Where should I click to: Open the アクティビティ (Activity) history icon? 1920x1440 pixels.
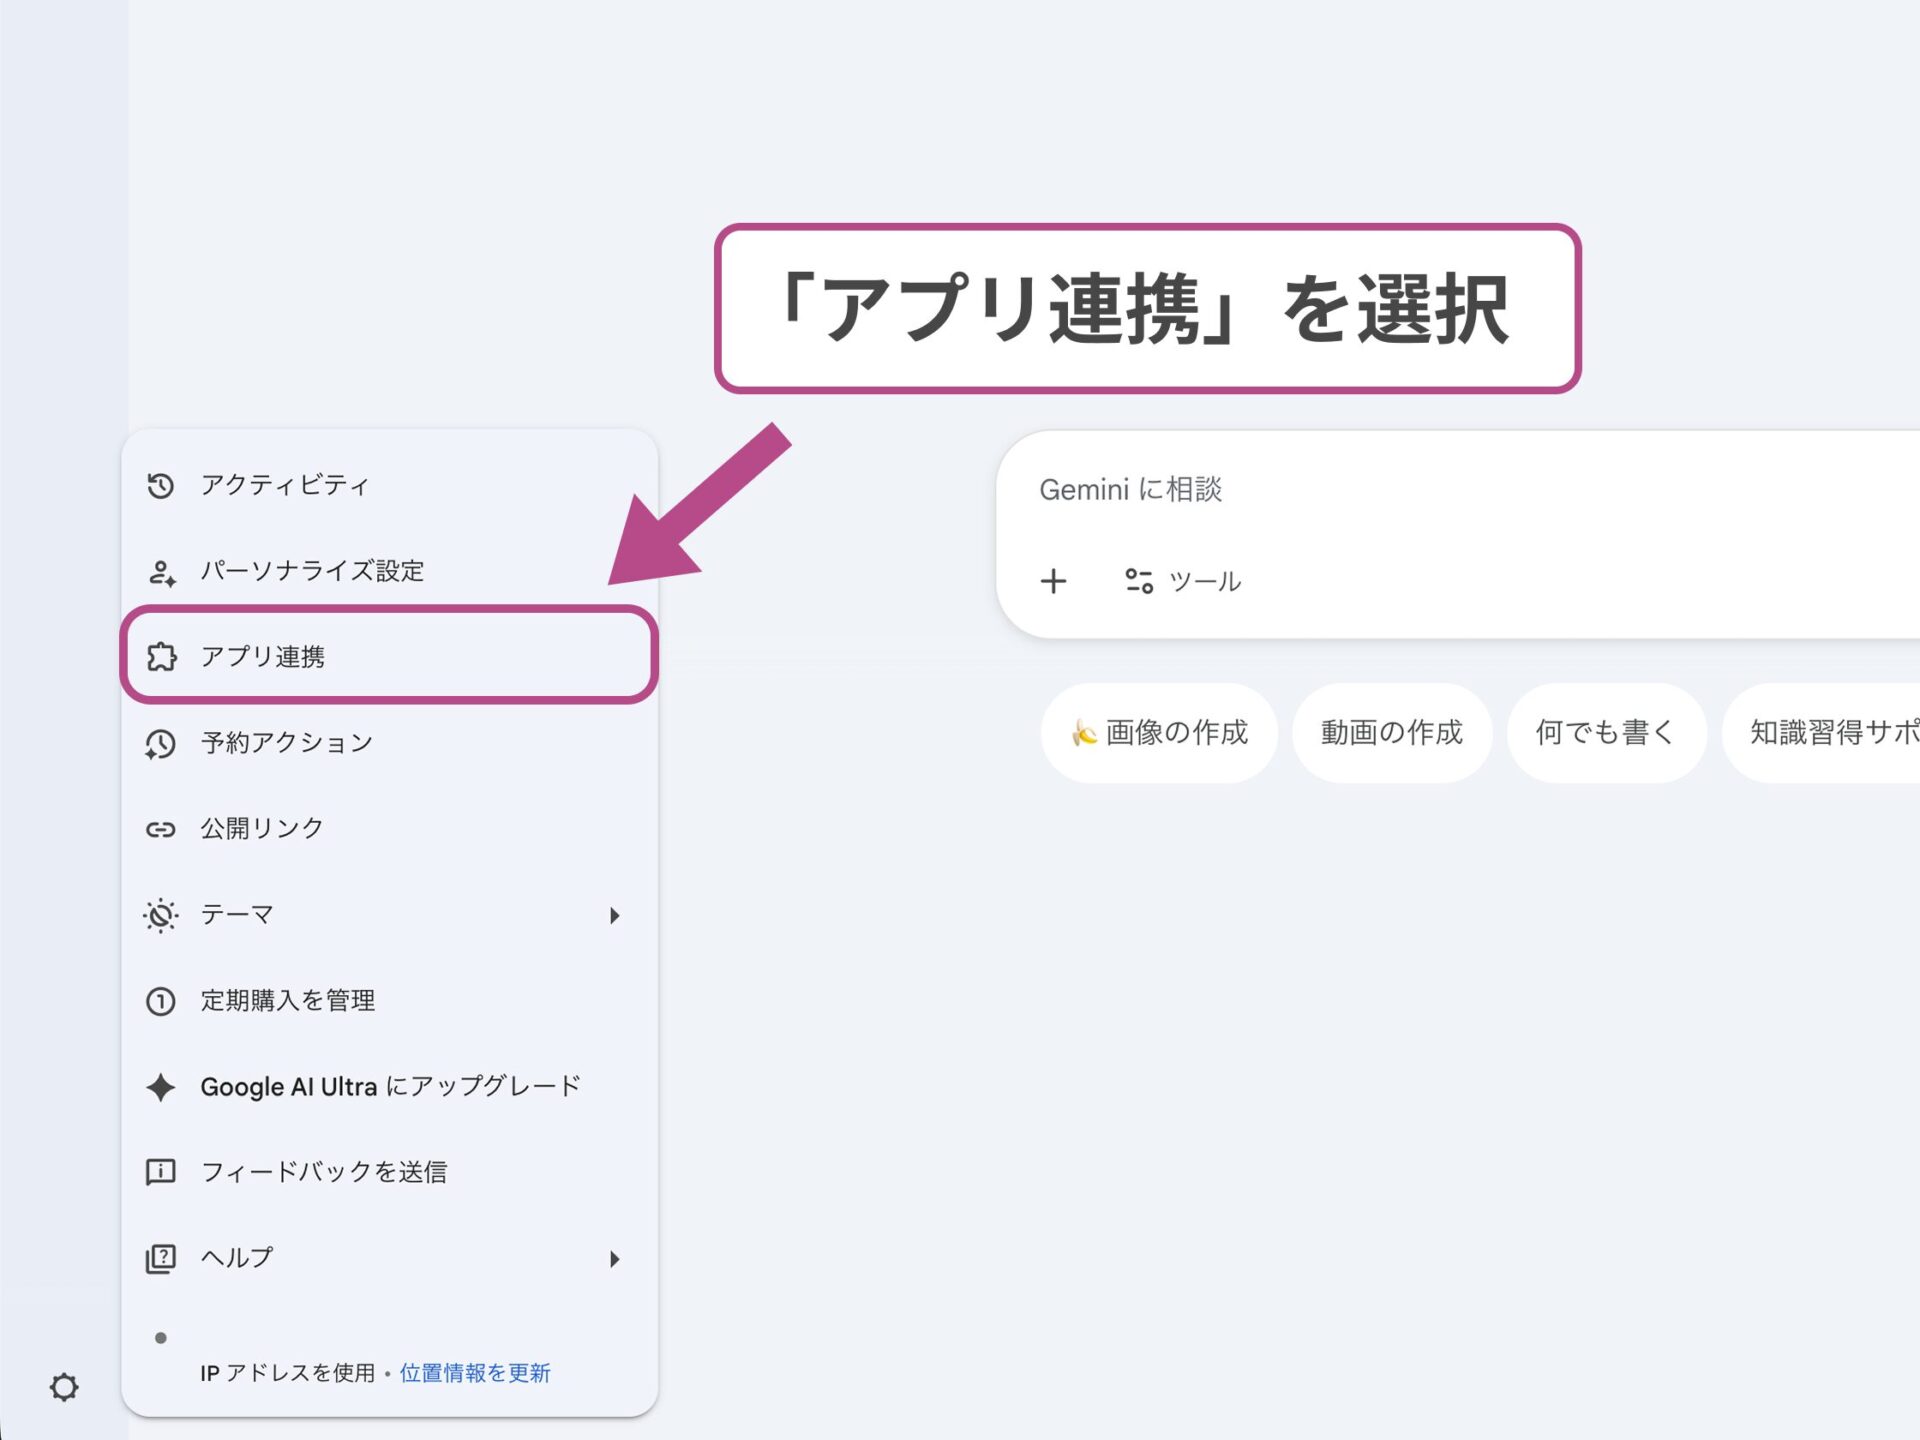pos(162,486)
